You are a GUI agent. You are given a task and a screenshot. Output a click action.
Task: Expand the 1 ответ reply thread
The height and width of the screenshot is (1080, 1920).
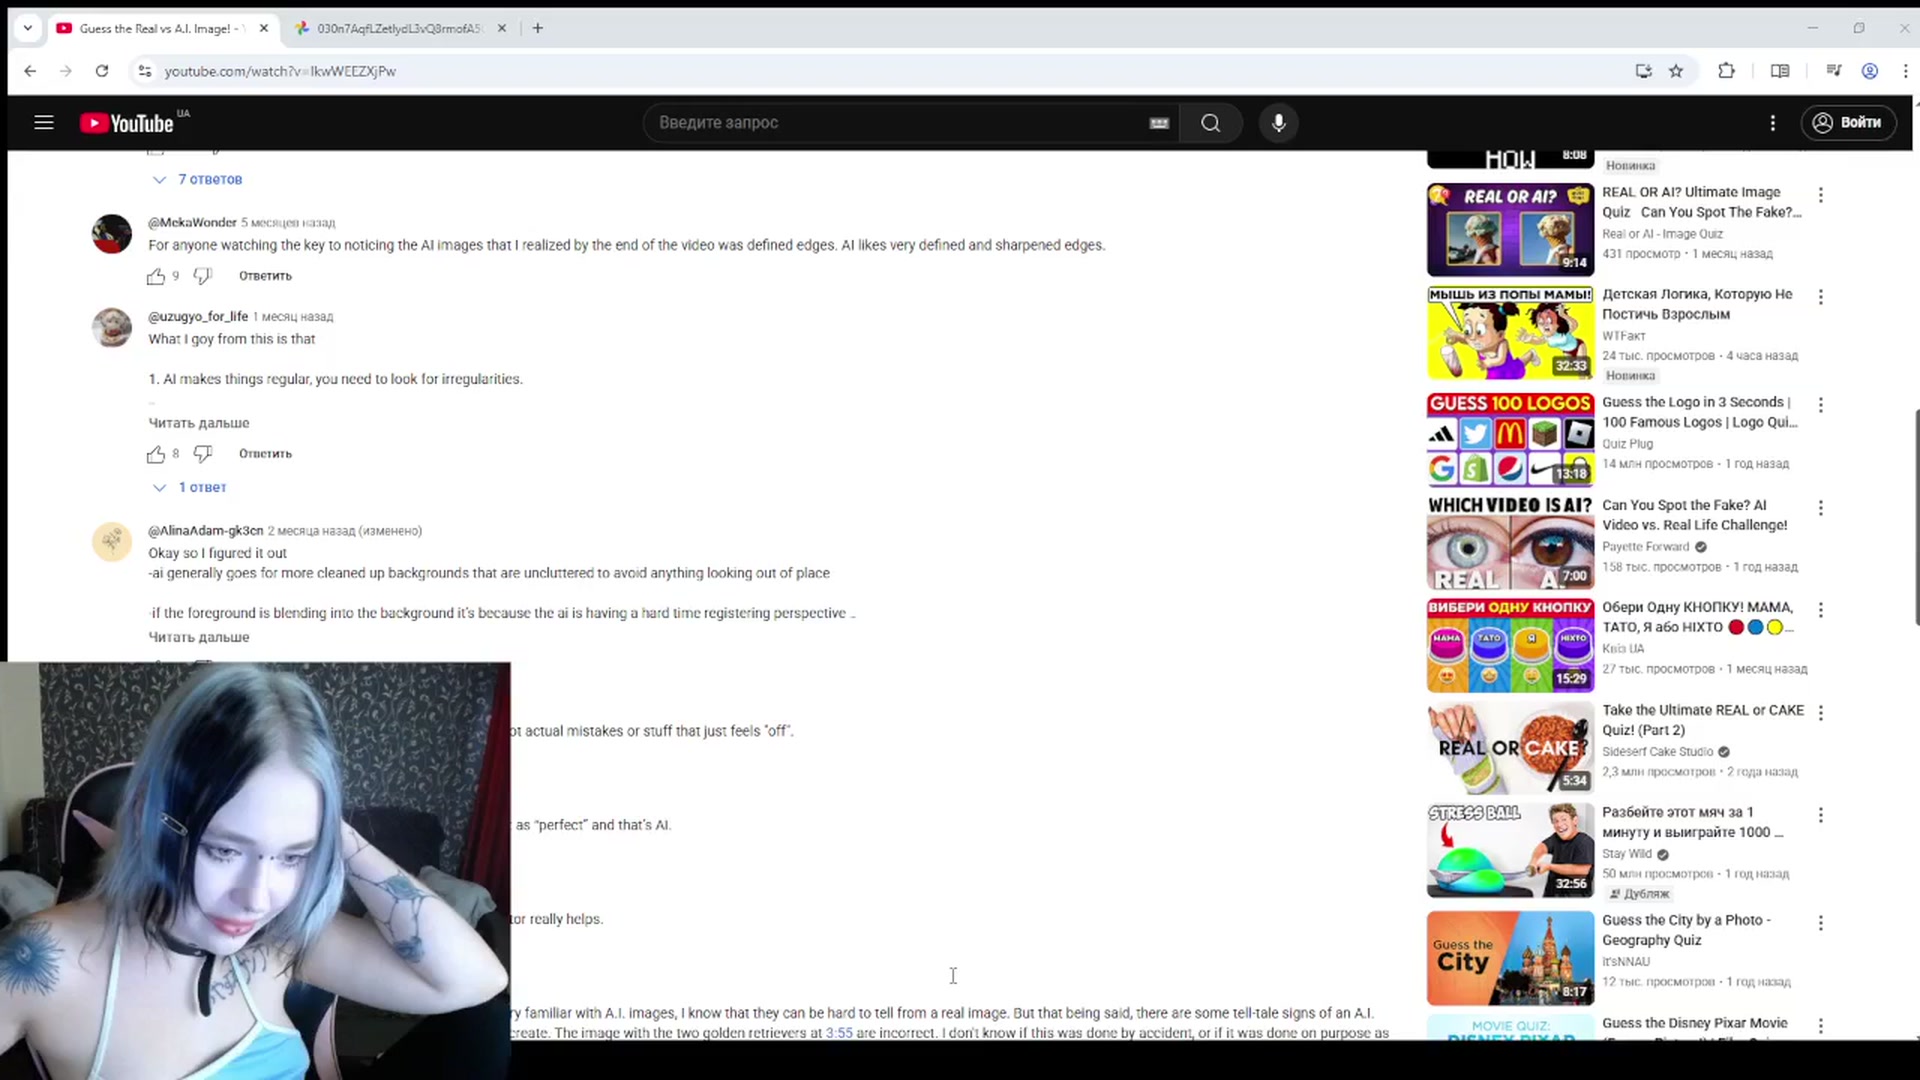click(191, 488)
